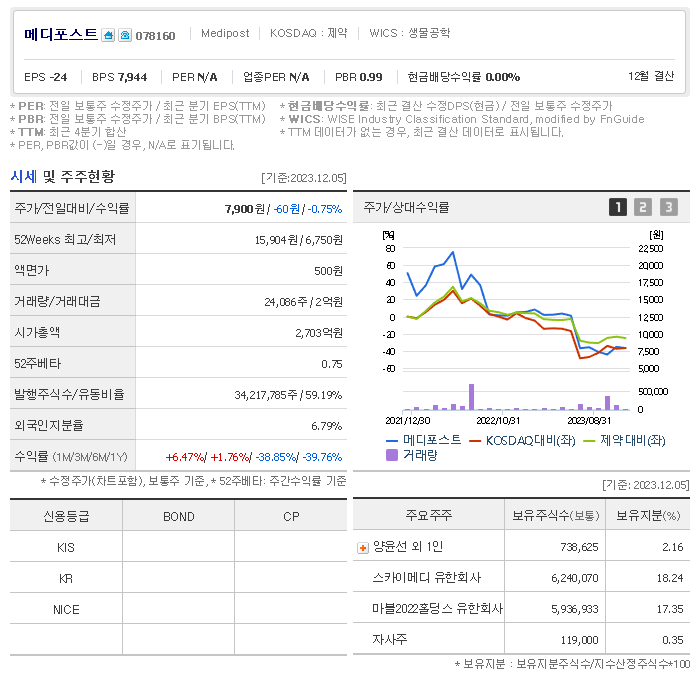Click the 신용등급 column header
Image resolution: width=696 pixels, height=679 pixels.
tap(66, 516)
